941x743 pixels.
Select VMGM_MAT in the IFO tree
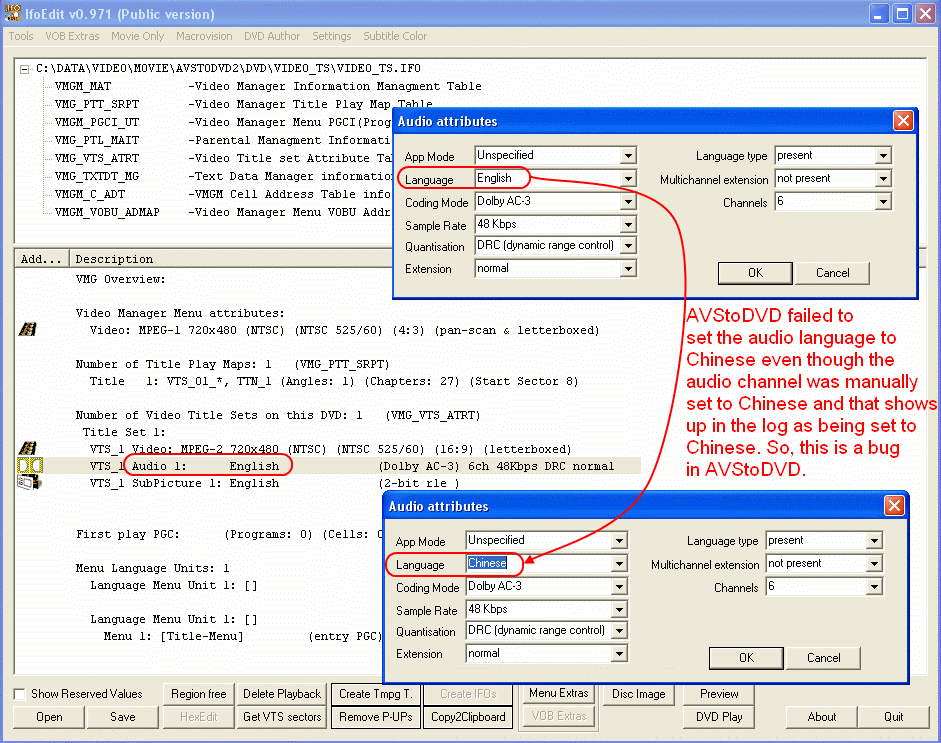click(83, 86)
